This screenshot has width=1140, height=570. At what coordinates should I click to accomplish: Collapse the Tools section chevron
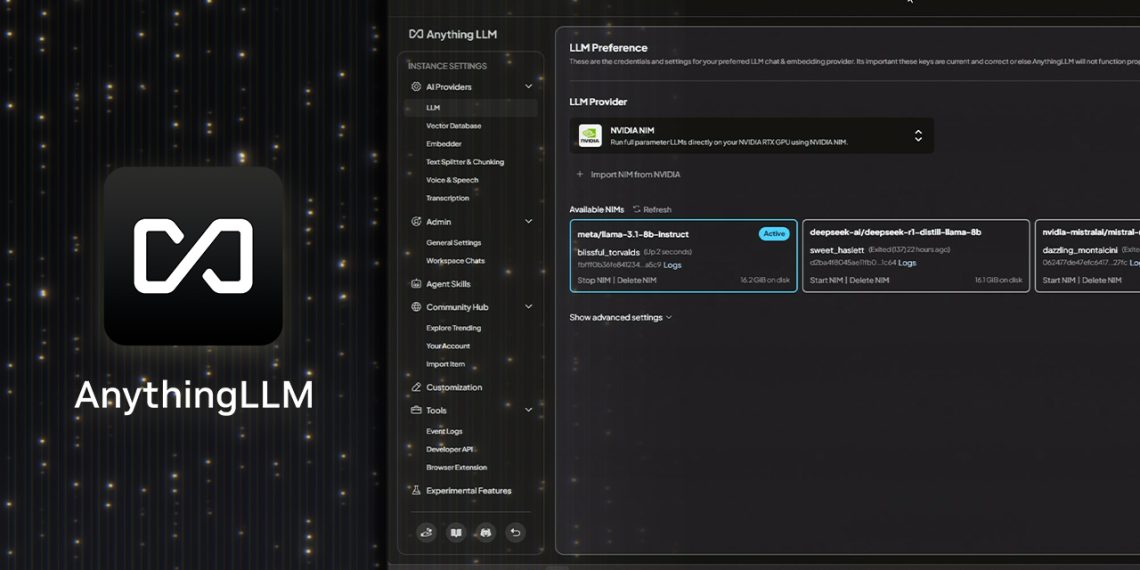pyautogui.click(x=529, y=410)
